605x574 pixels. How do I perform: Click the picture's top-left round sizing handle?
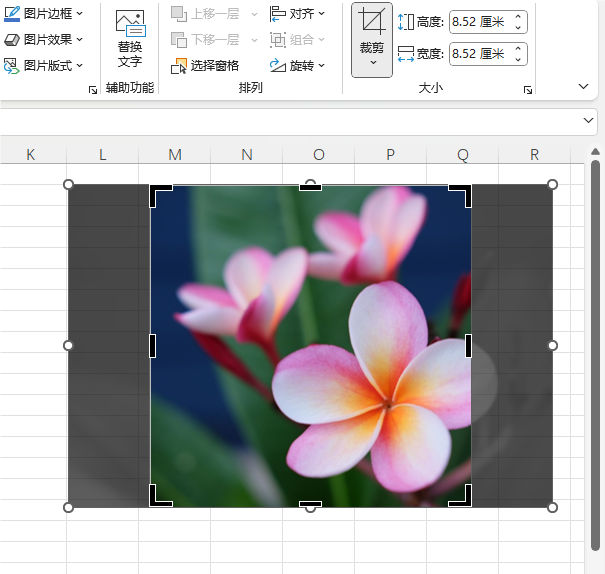coord(68,184)
